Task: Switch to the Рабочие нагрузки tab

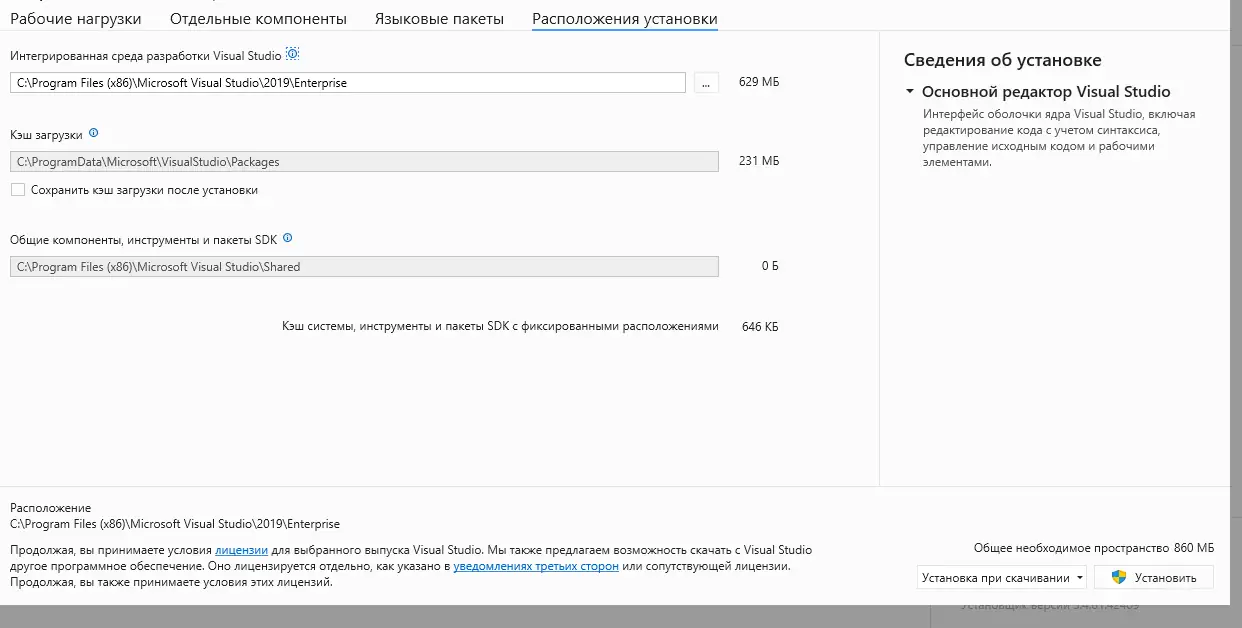Action: click(76, 18)
